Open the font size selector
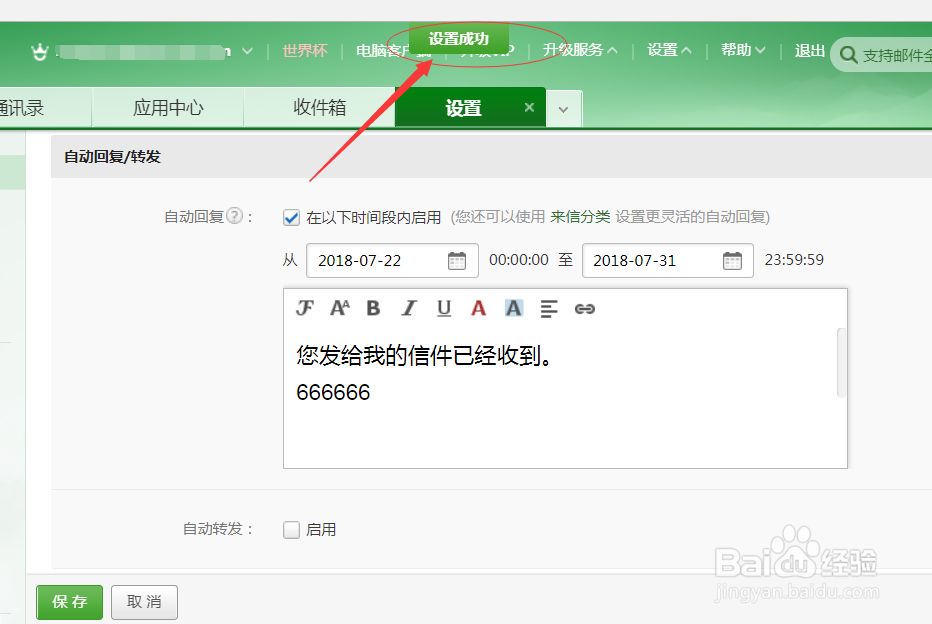Viewport: 932px width, 624px height. 339,308
